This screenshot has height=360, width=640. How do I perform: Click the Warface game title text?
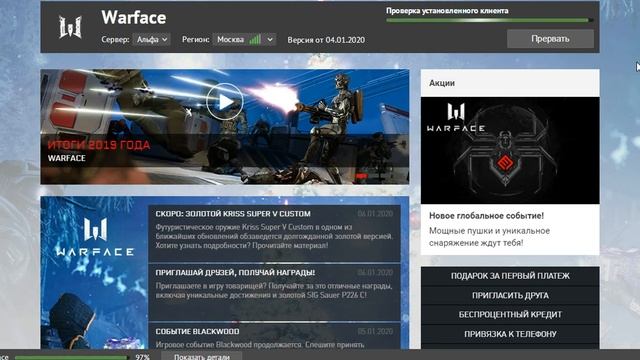pos(133,18)
